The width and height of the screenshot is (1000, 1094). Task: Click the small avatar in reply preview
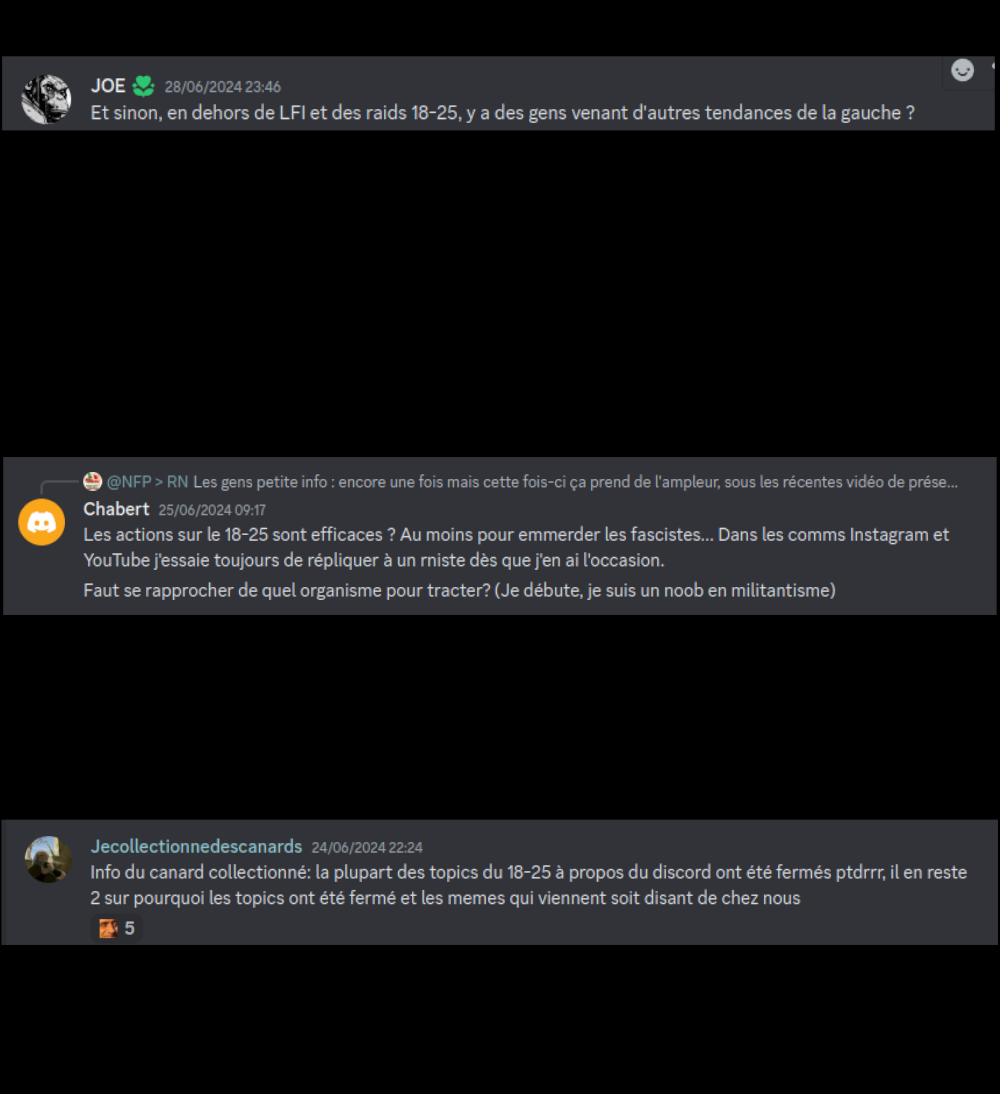pyautogui.click(x=92, y=481)
